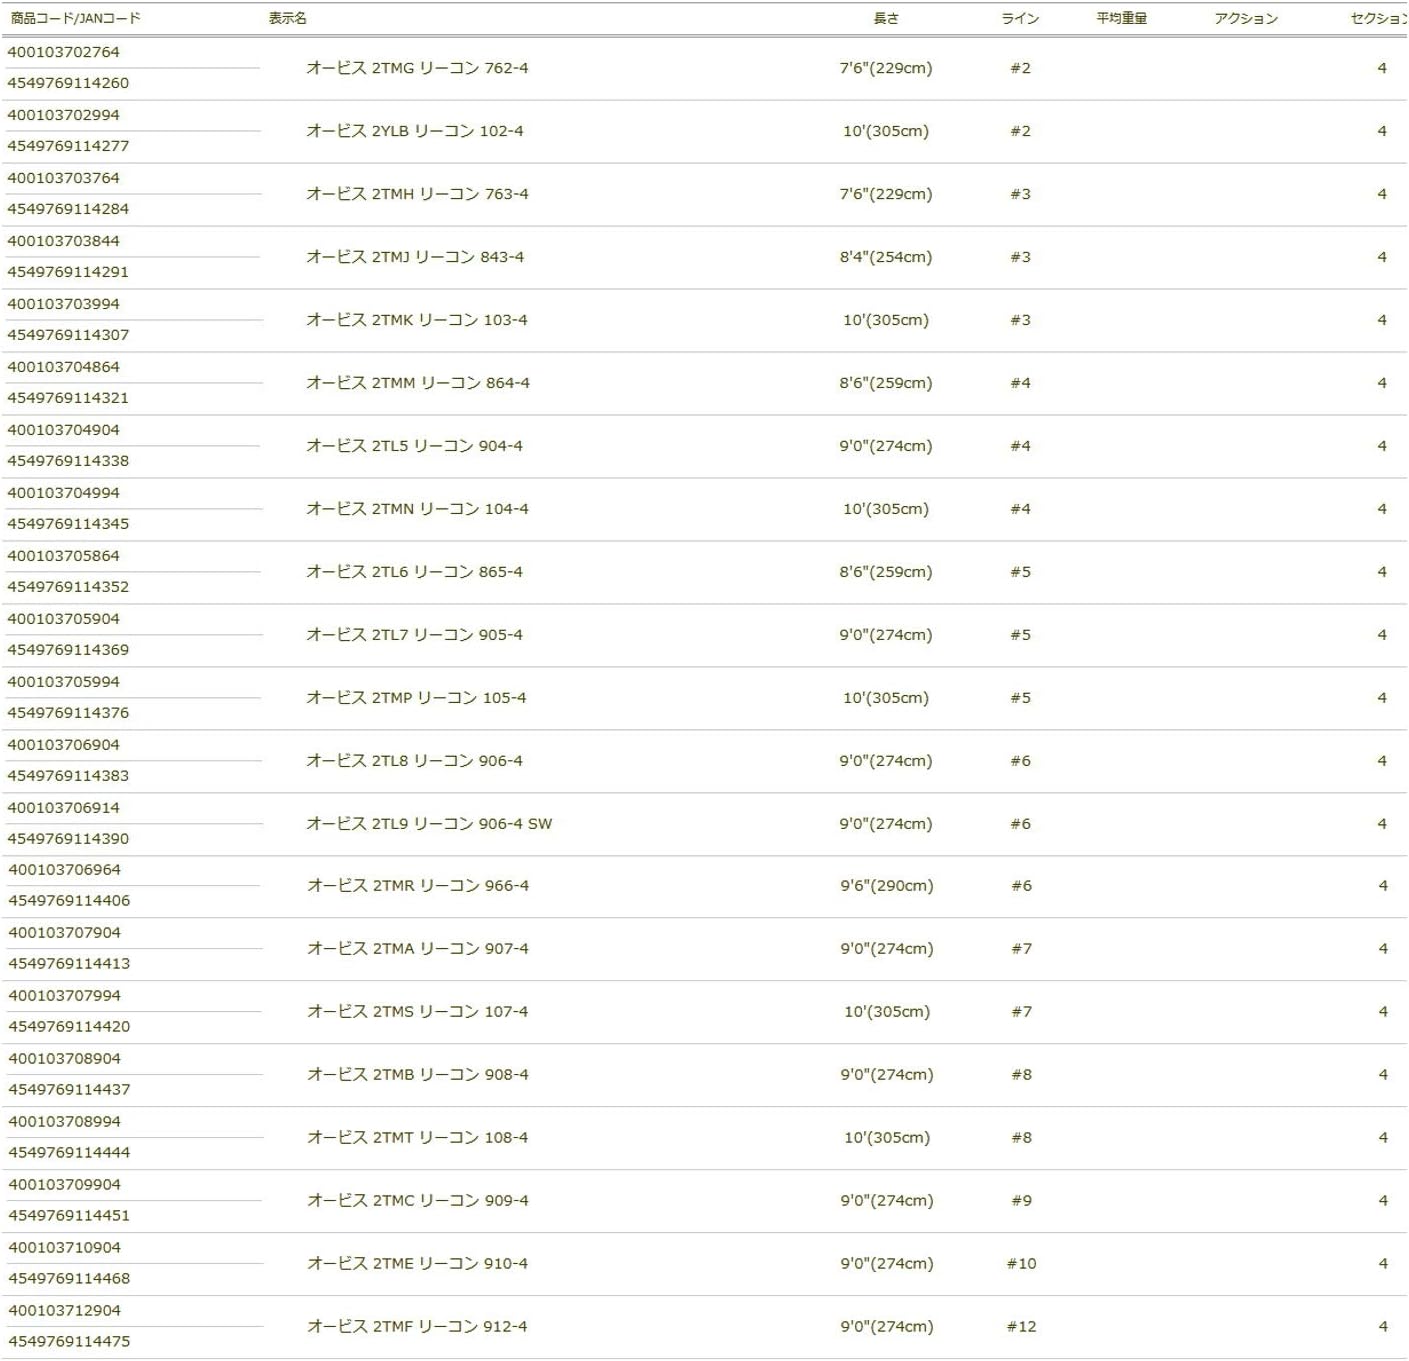Click the ライン column header
1409x1361 pixels.
pos(1020,18)
